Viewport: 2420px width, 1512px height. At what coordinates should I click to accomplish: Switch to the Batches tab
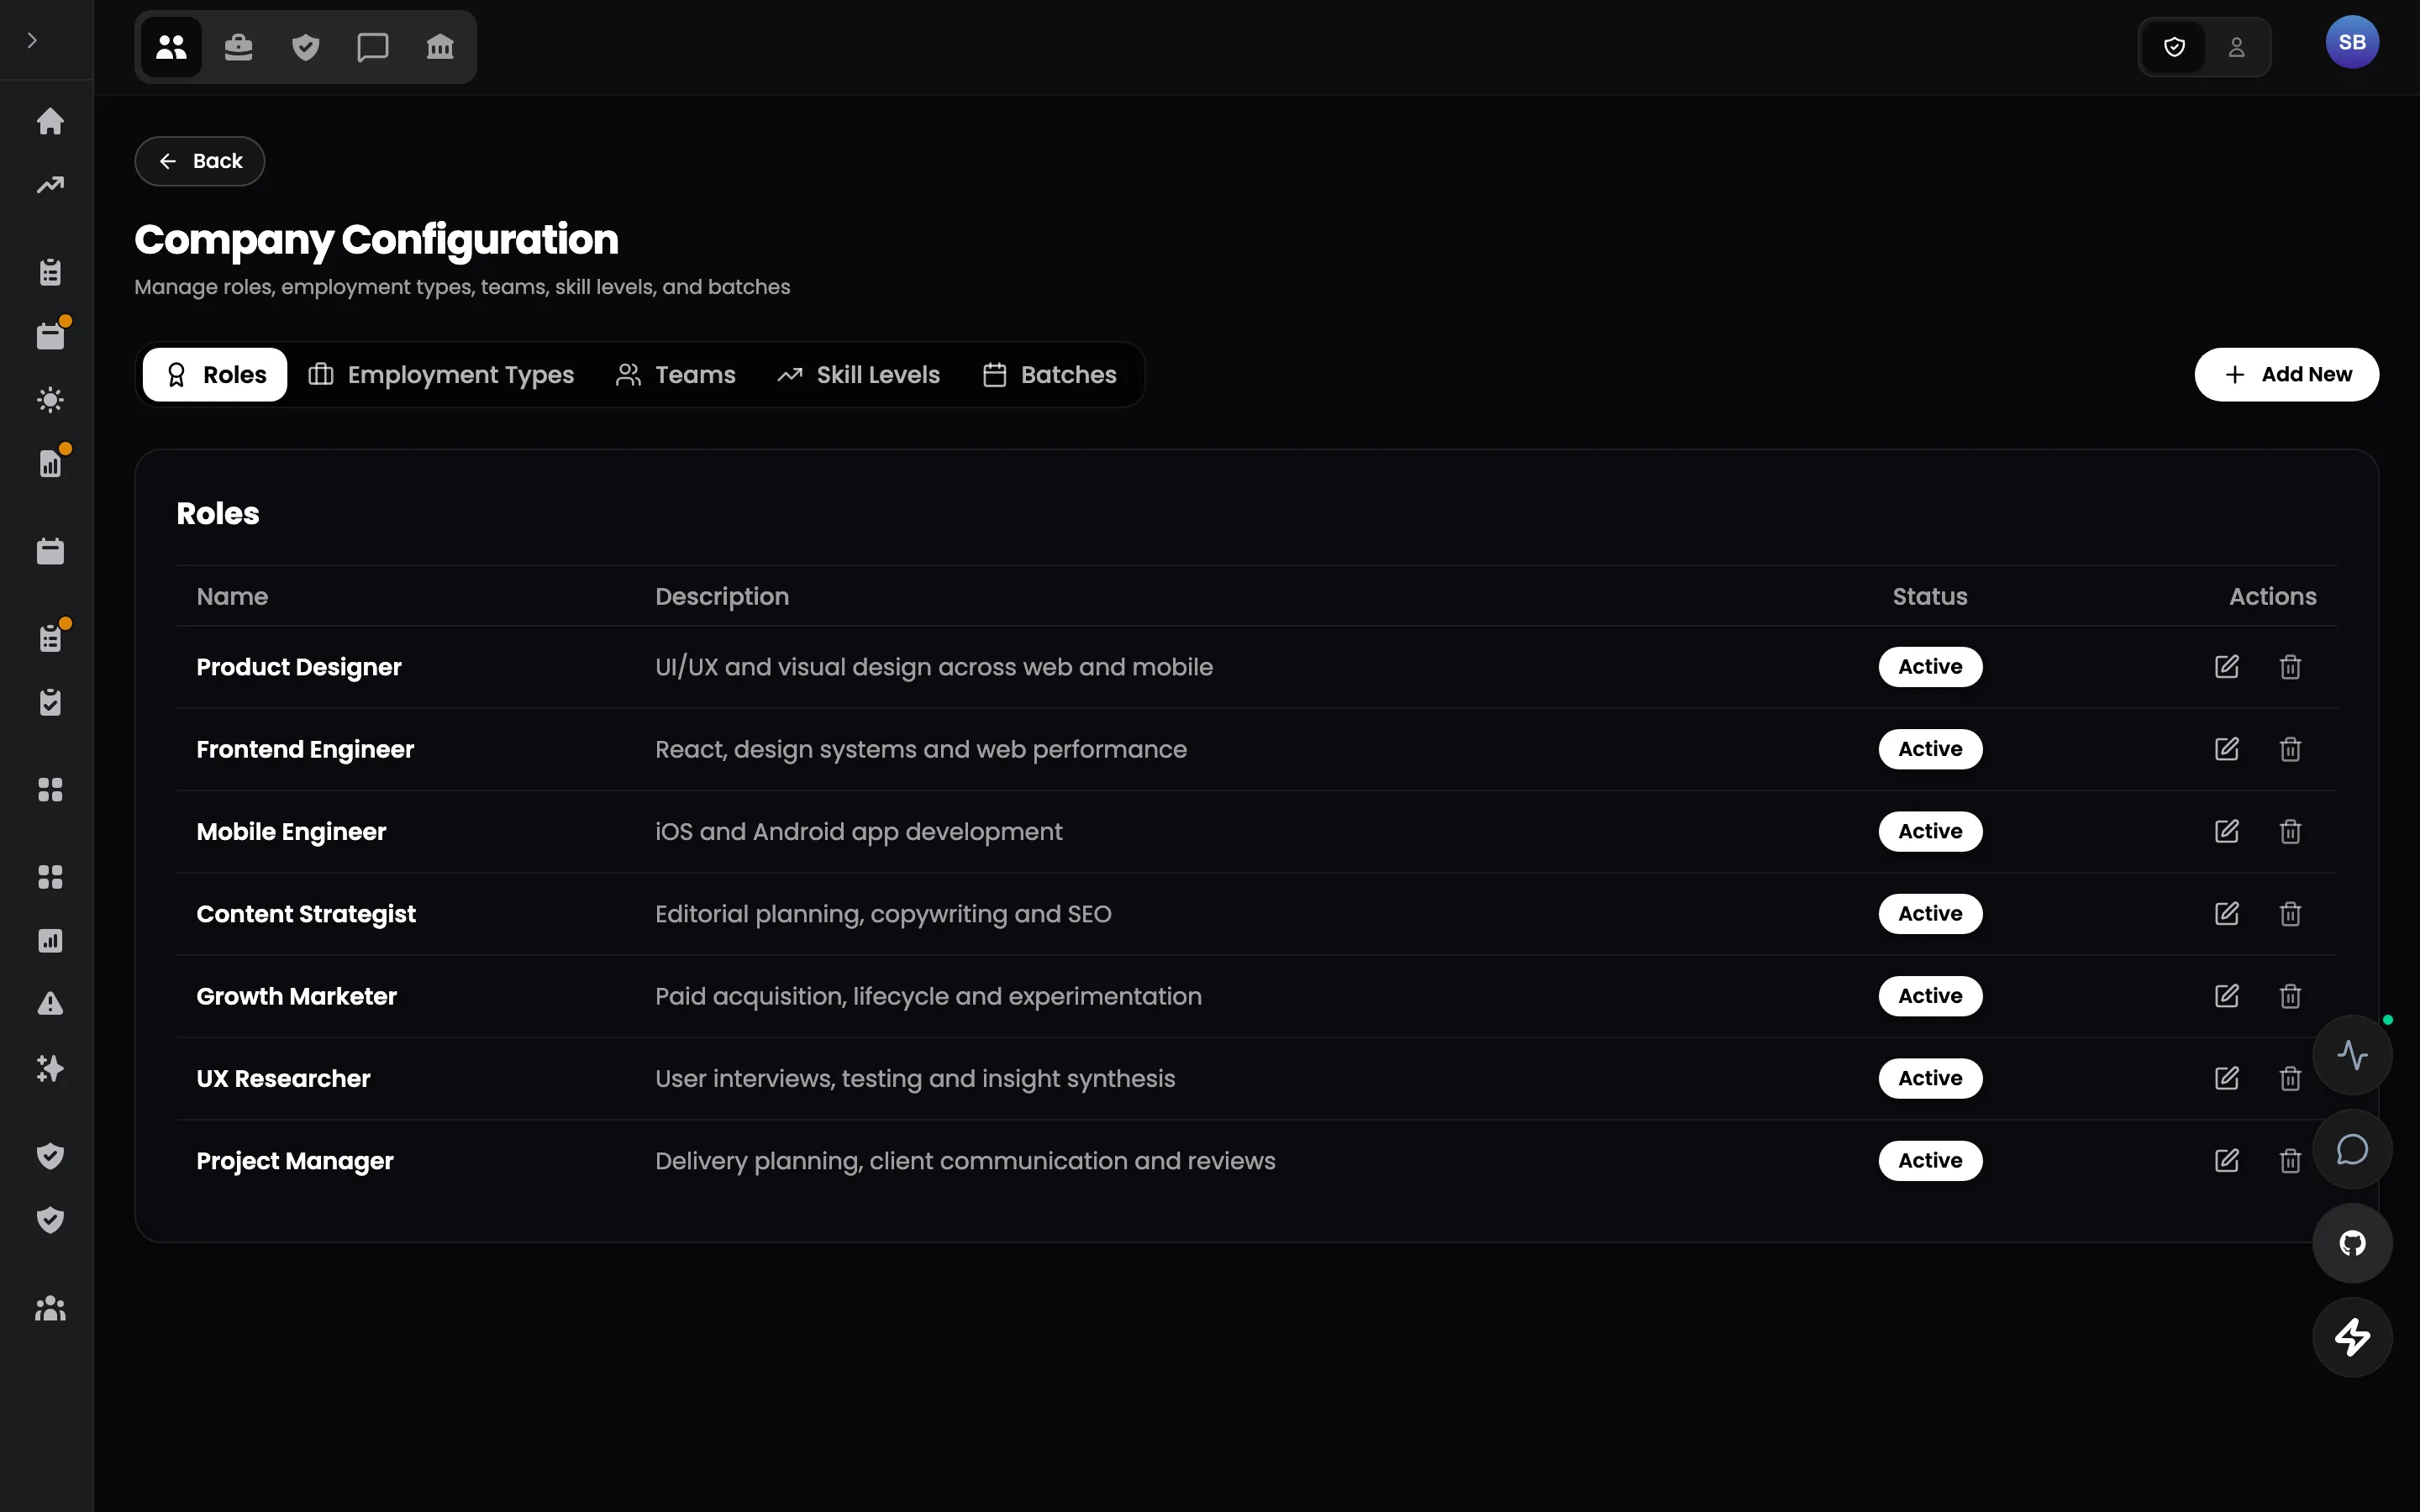tap(1049, 375)
